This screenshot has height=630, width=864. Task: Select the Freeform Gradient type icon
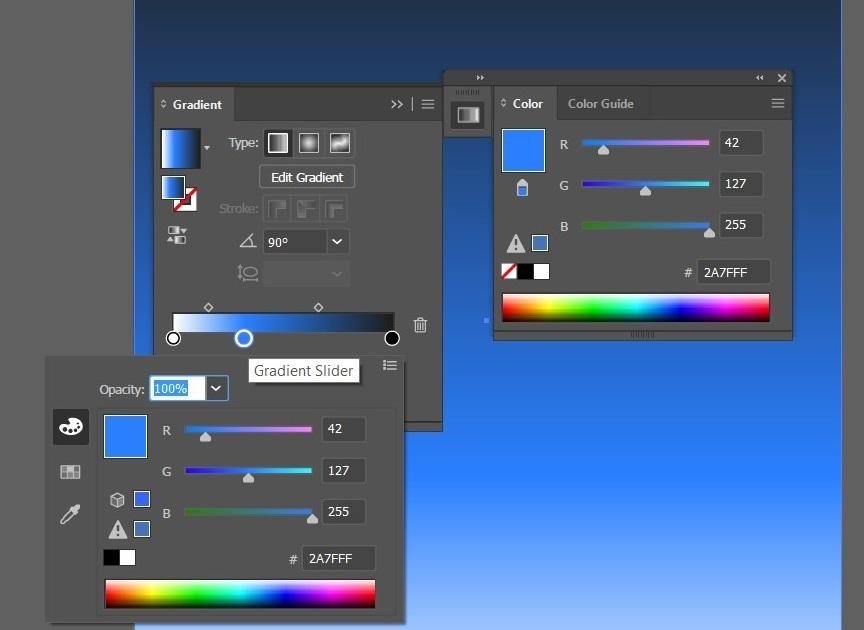pyautogui.click(x=340, y=143)
